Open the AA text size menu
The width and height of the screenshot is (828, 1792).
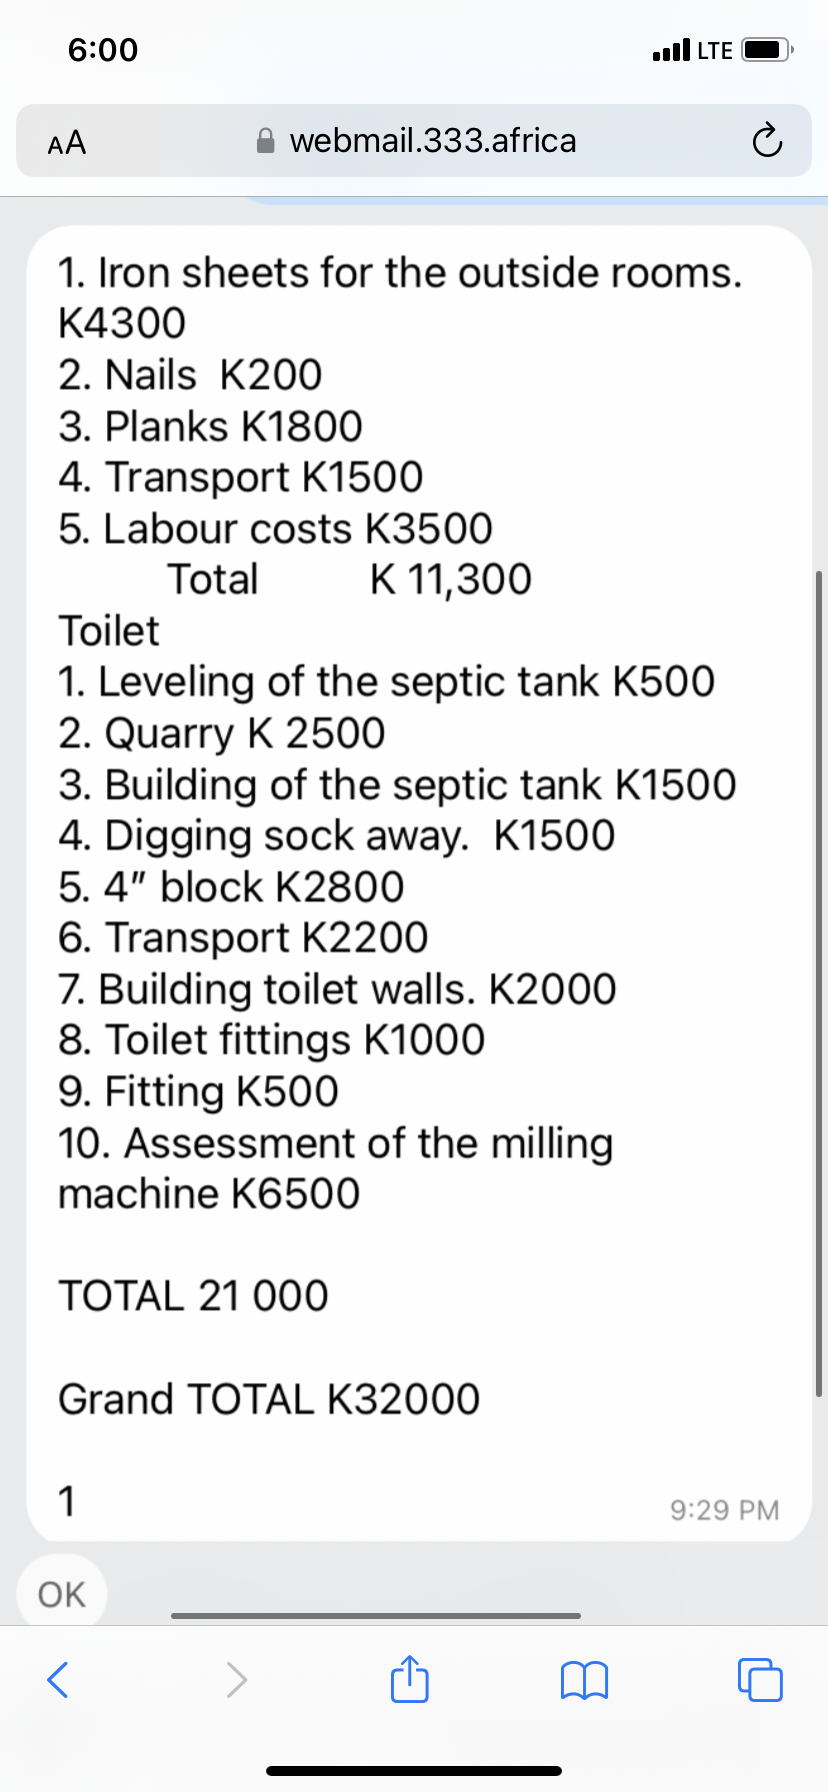click(67, 143)
